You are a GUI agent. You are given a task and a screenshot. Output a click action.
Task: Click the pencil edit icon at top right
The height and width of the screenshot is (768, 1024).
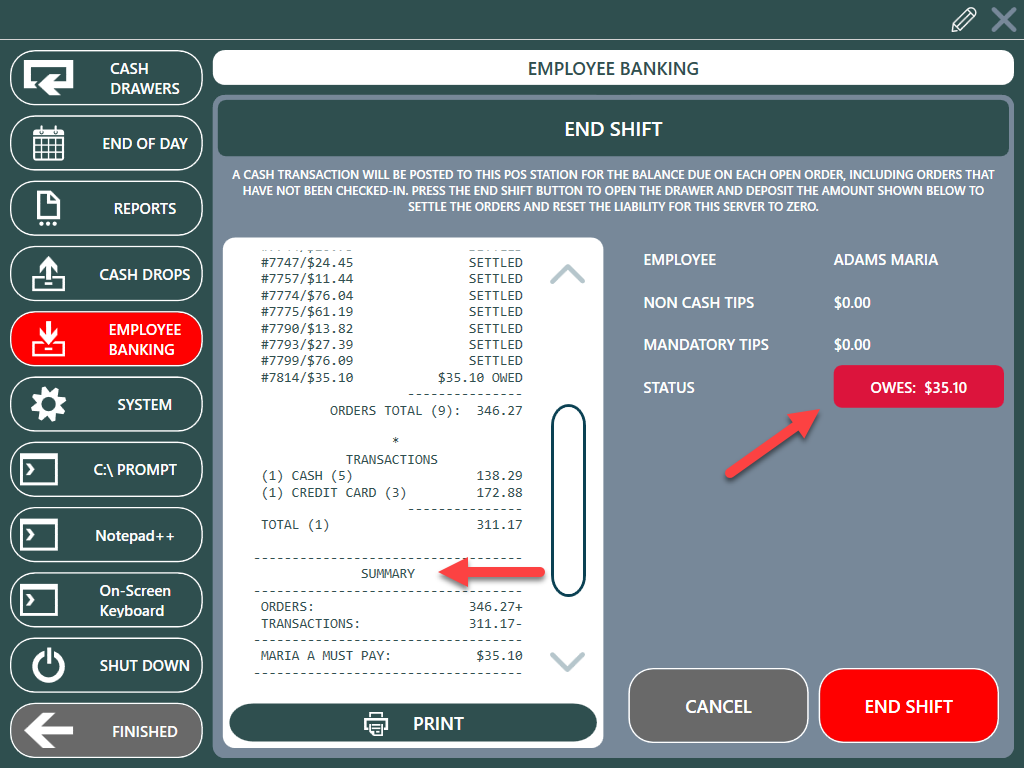coord(964,20)
